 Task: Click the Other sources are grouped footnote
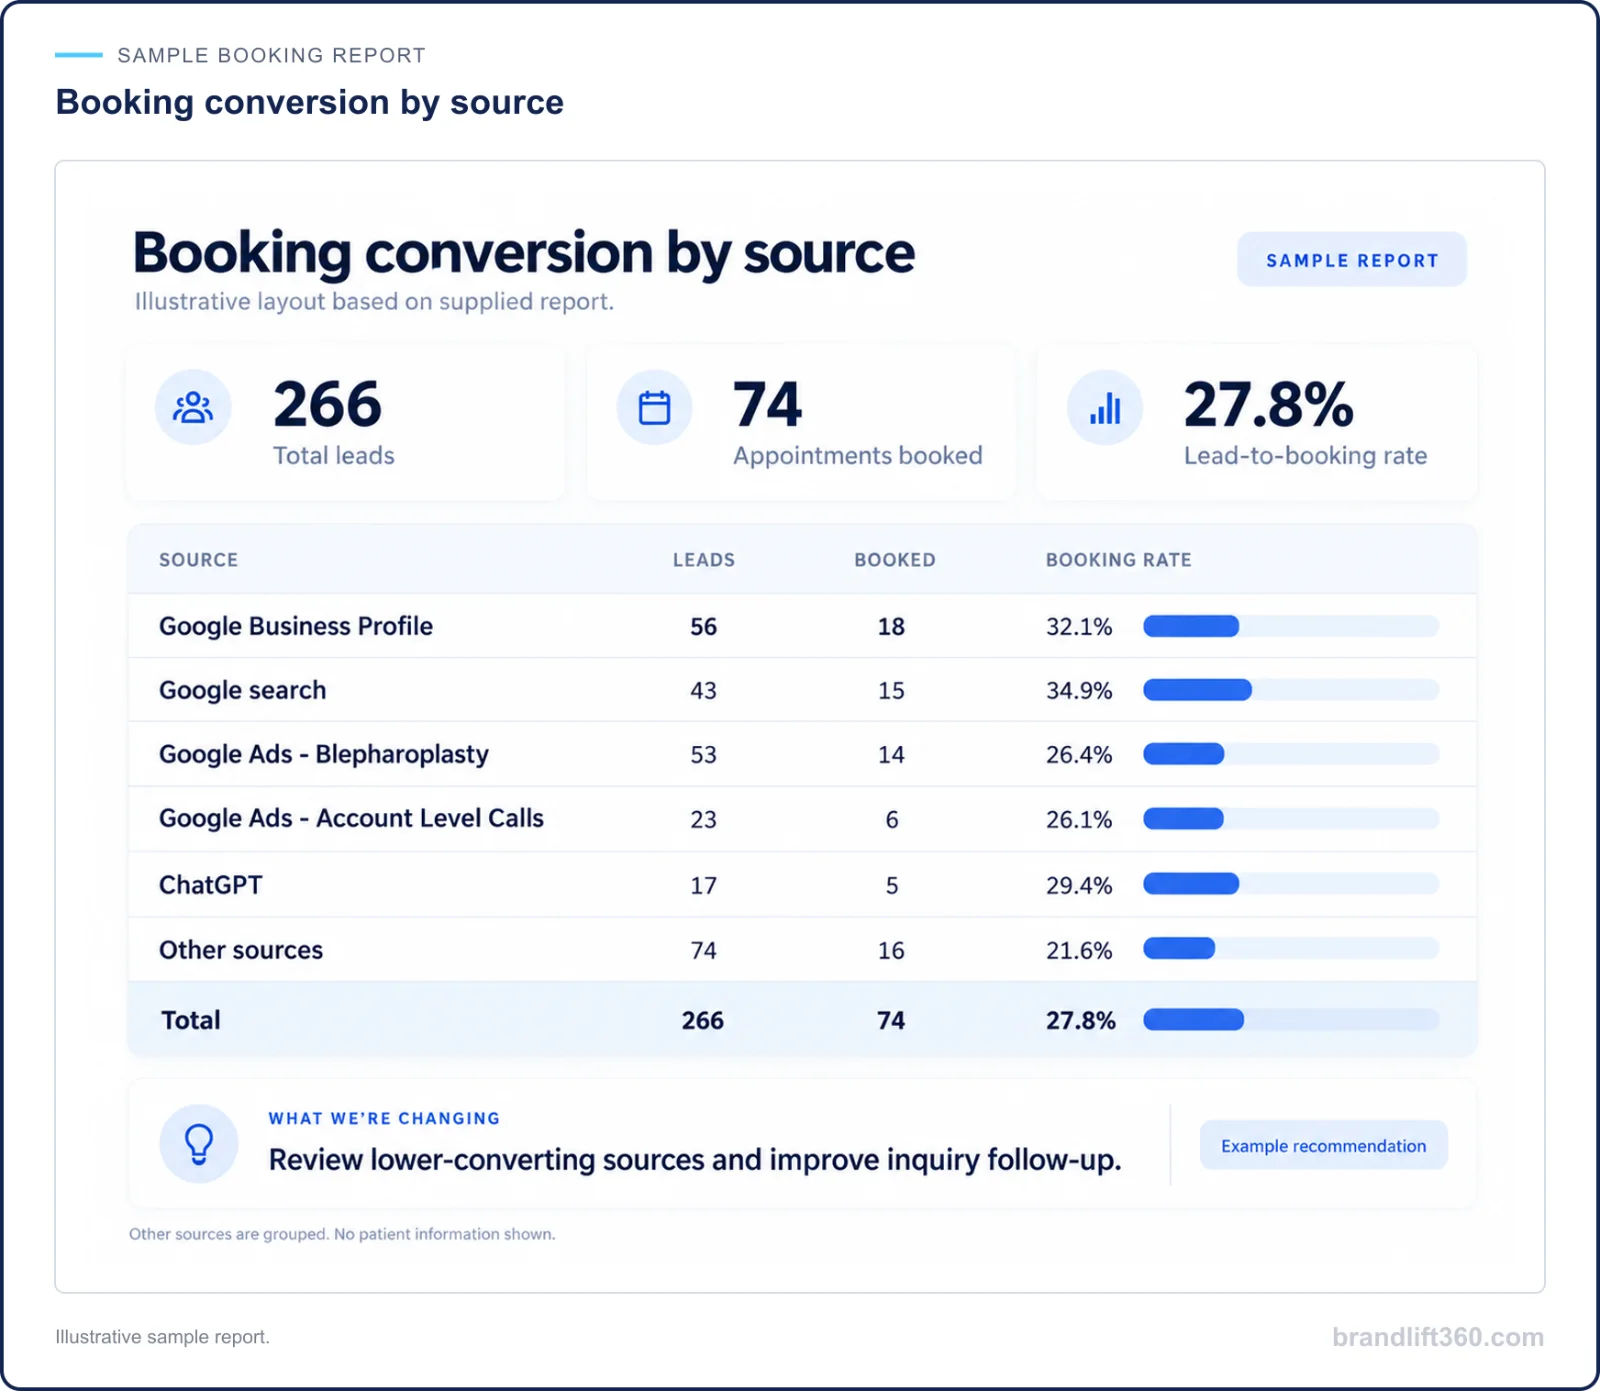point(342,1234)
